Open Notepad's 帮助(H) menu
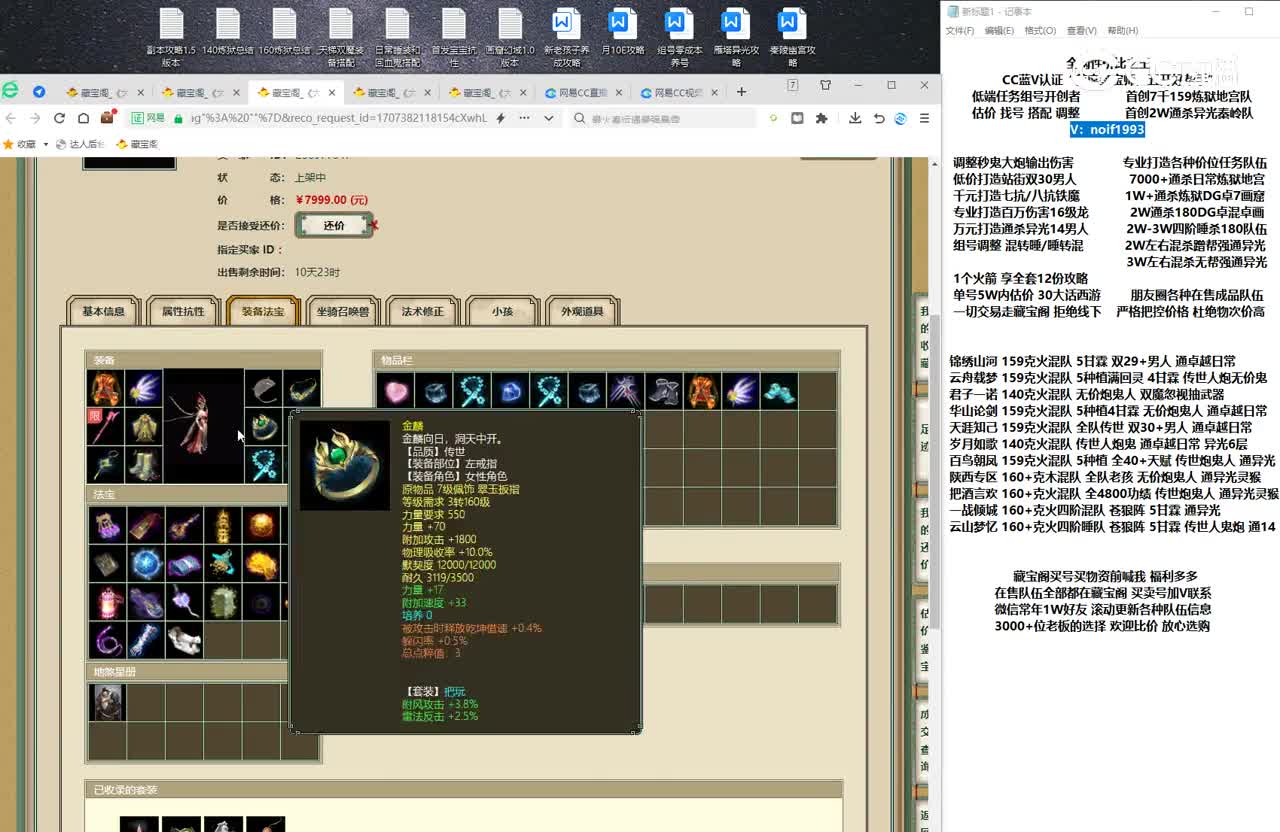Image resolution: width=1280 pixels, height=832 pixels. click(1123, 31)
